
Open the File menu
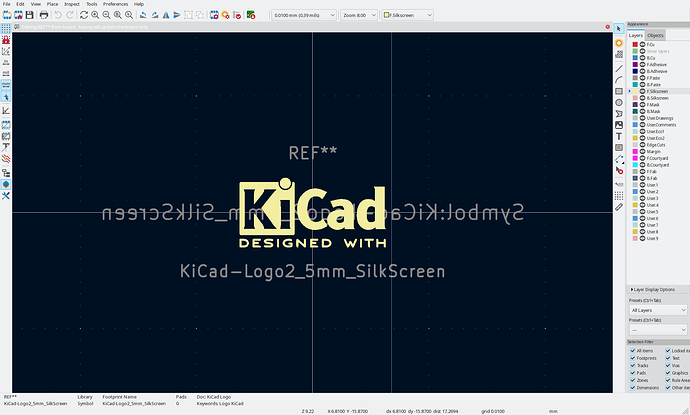7,4
